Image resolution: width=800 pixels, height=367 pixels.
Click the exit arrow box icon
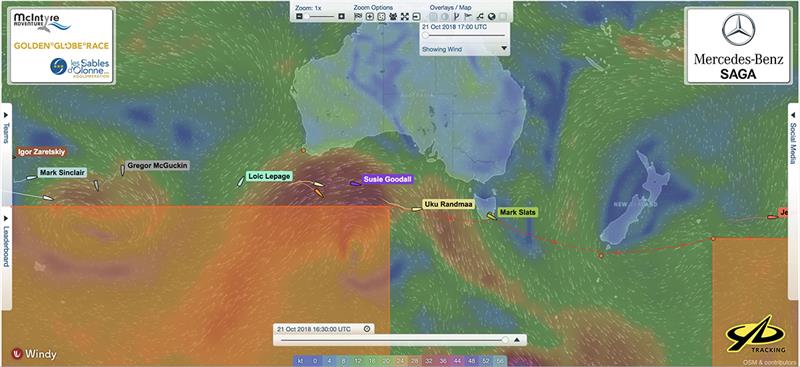click(416, 16)
